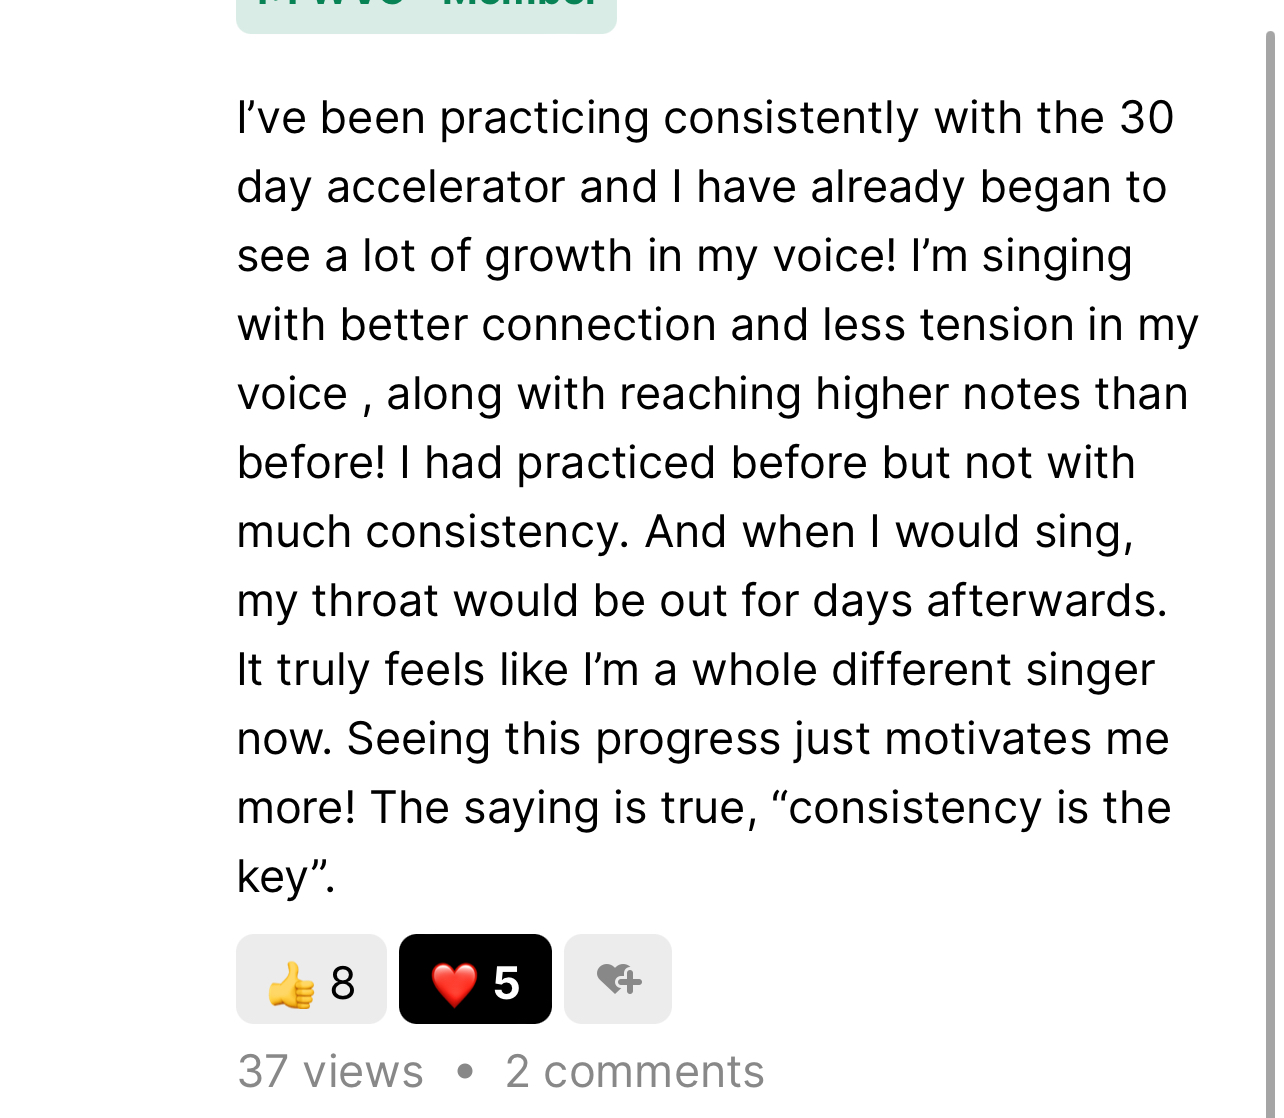Click the 37 views label
Image resolution: width=1284 pixels, height=1118 pixels.
tap(330, 1072)
